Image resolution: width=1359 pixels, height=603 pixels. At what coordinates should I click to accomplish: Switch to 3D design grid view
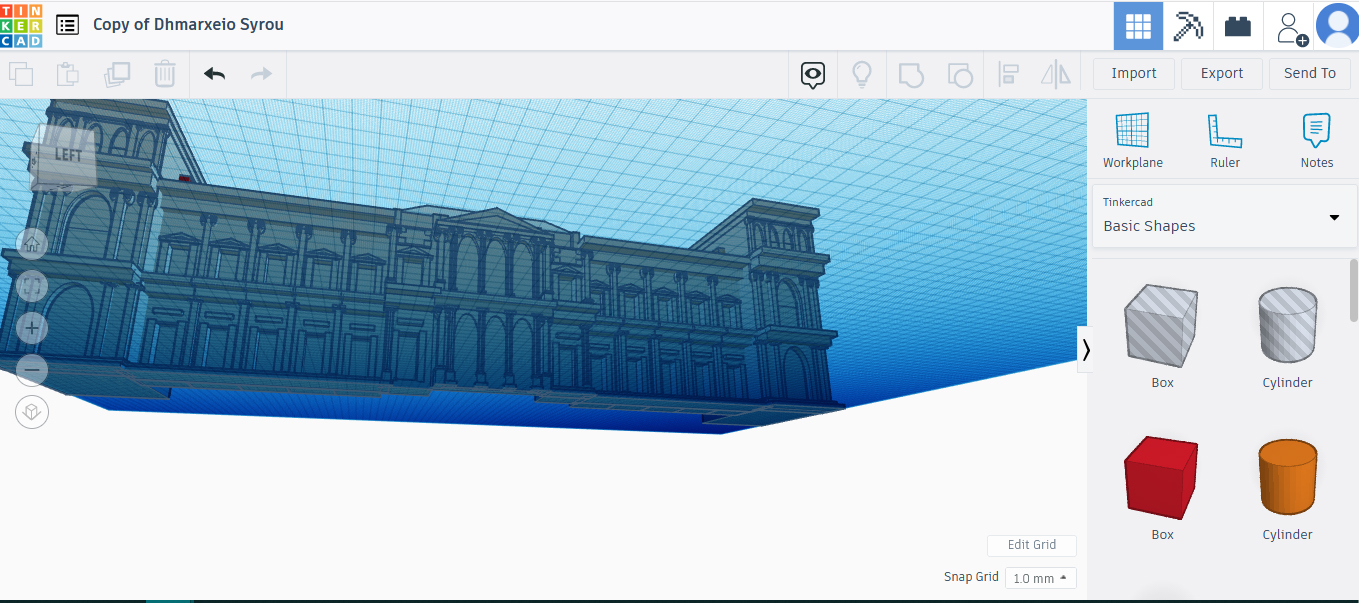[x=1138, y=26]
